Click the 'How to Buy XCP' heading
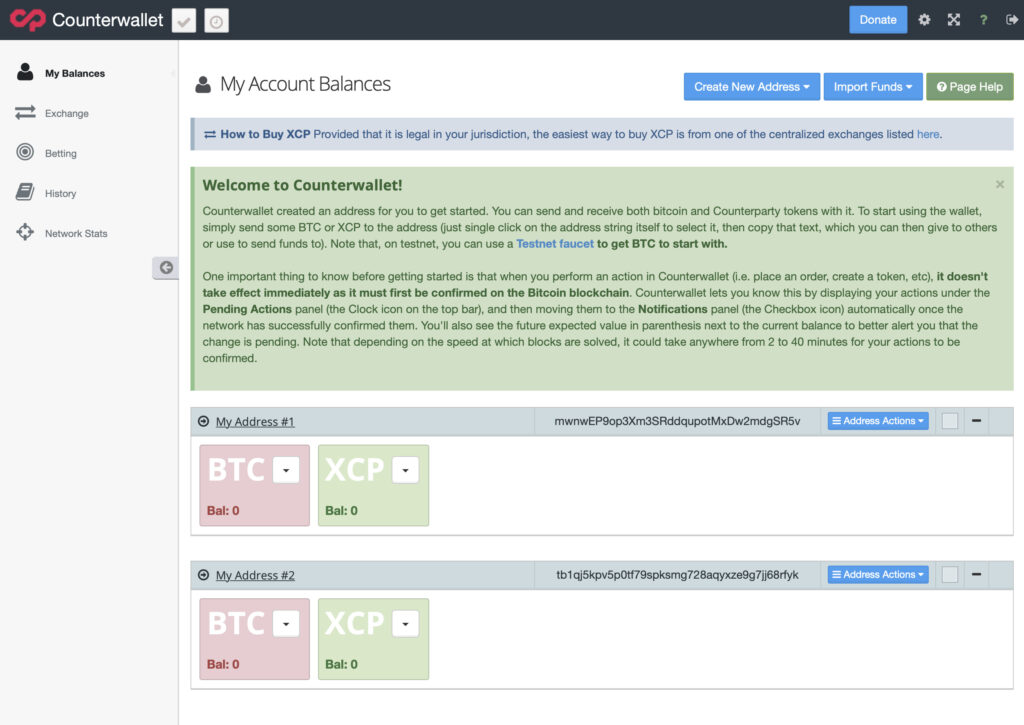 pyautogui.click(x=265, y=134)
